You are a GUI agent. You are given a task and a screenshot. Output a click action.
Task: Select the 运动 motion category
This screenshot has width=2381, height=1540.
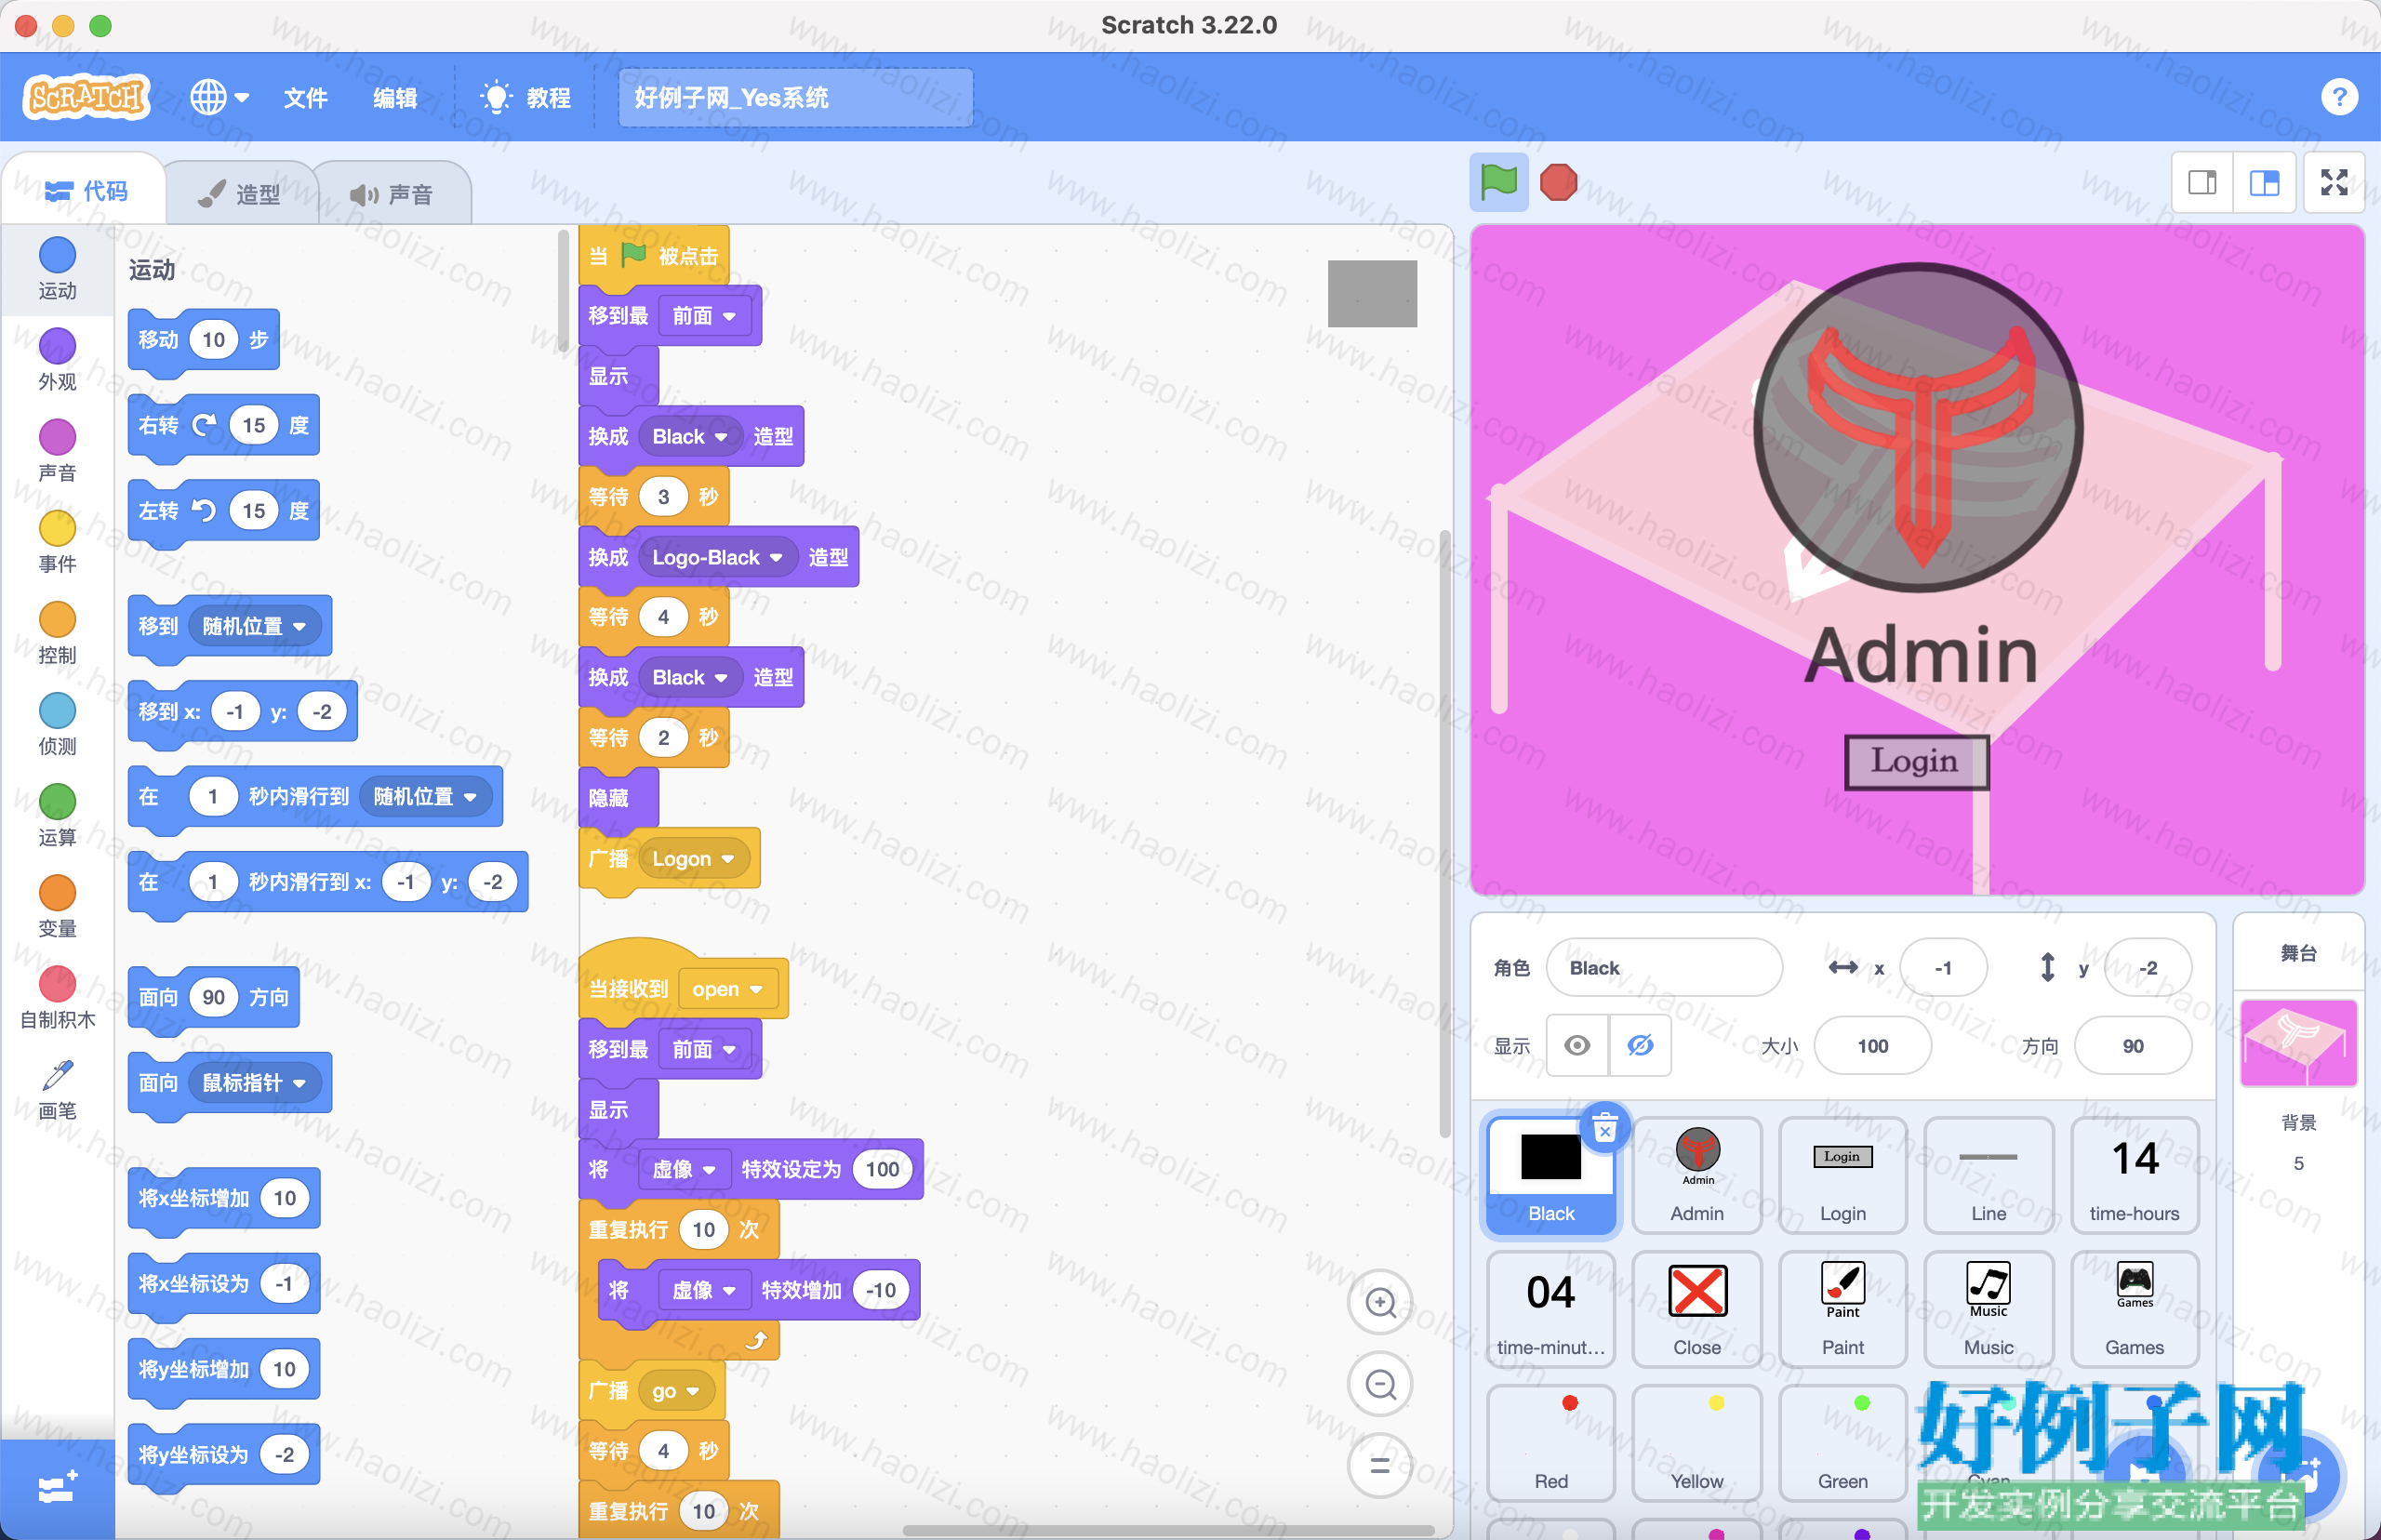coord(57,268)
